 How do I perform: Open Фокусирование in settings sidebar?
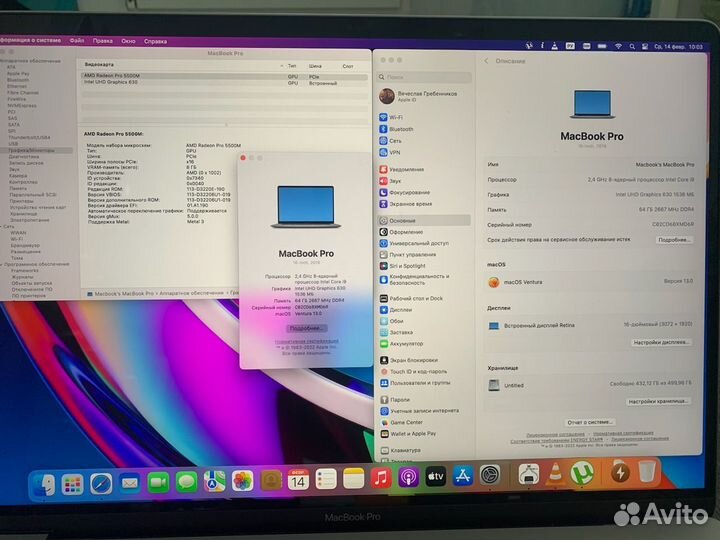405,192
